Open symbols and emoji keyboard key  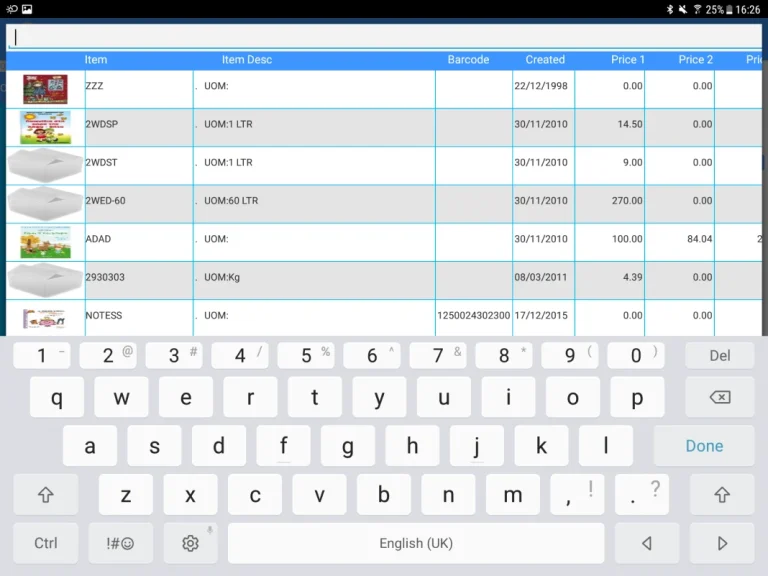[x=120, y=543]
